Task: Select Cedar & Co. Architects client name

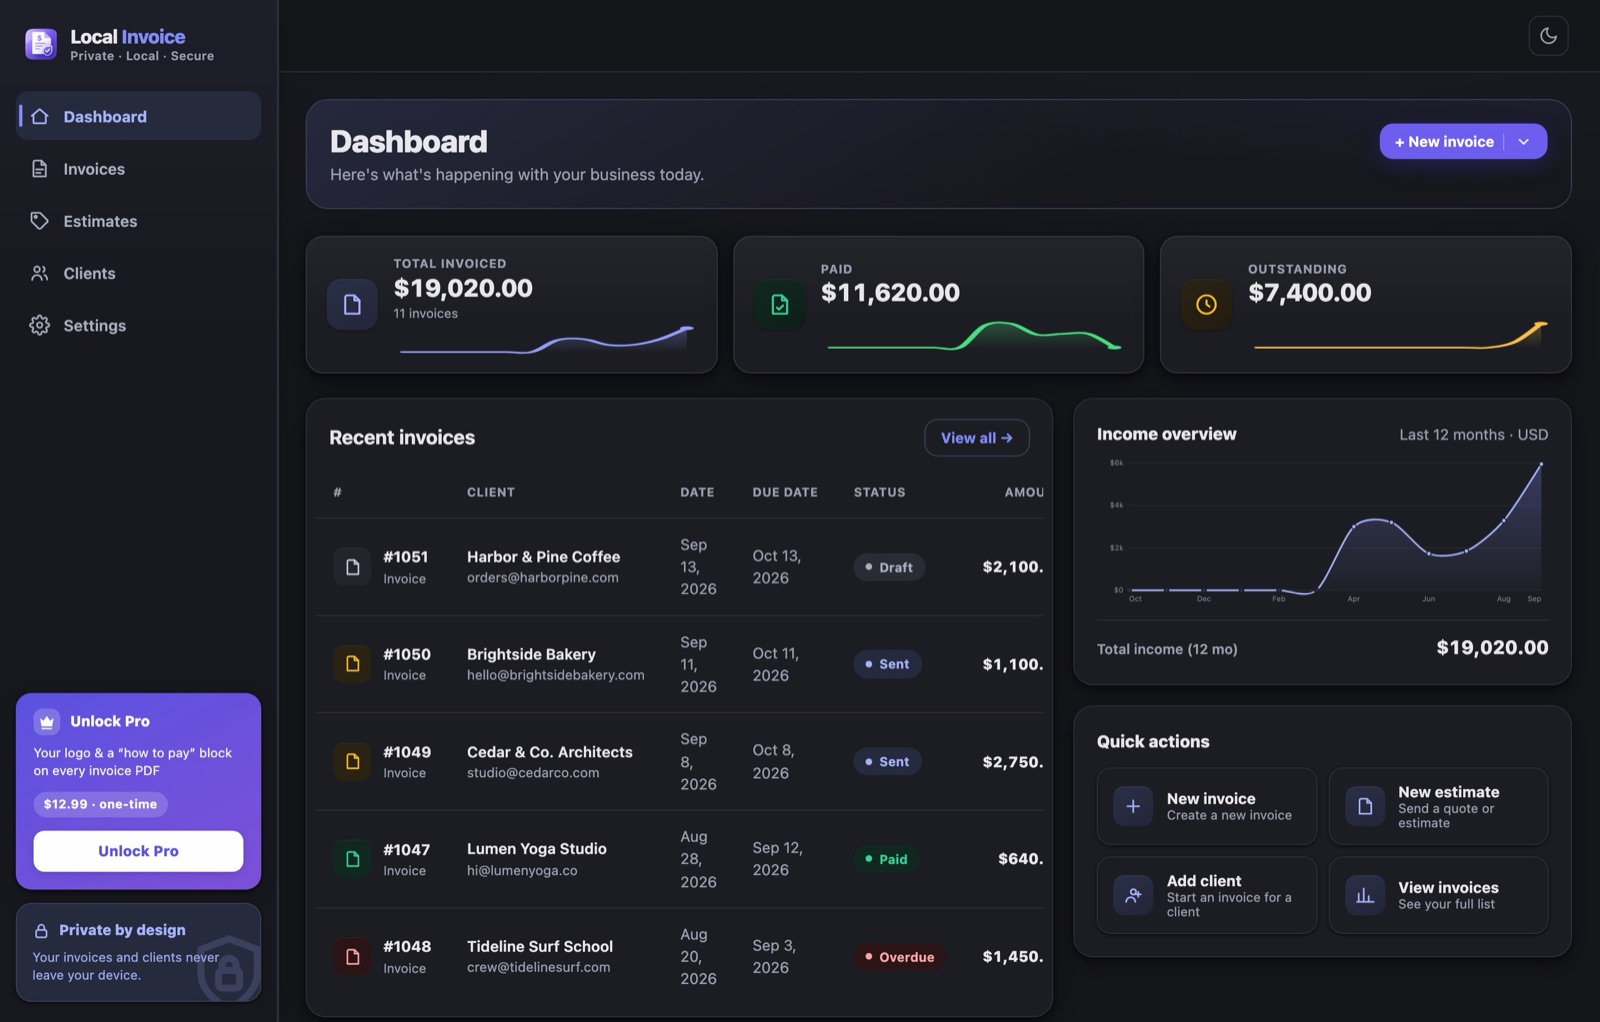Action: [549, 752]
